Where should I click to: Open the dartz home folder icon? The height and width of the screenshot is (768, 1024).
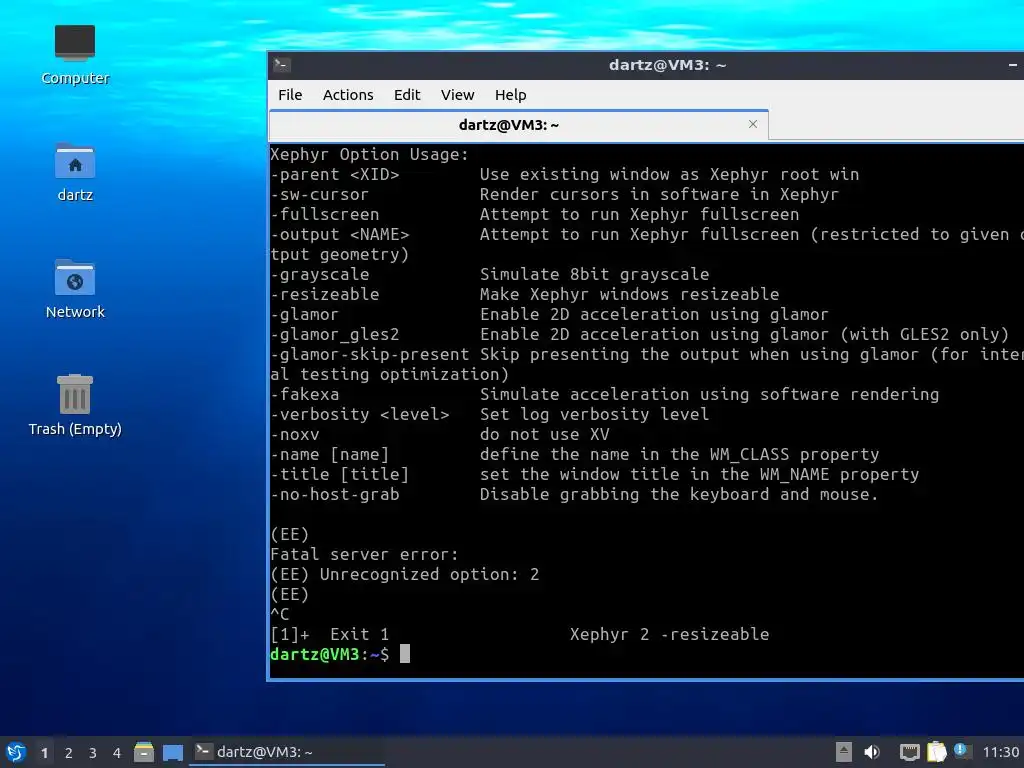coord(74,172)
